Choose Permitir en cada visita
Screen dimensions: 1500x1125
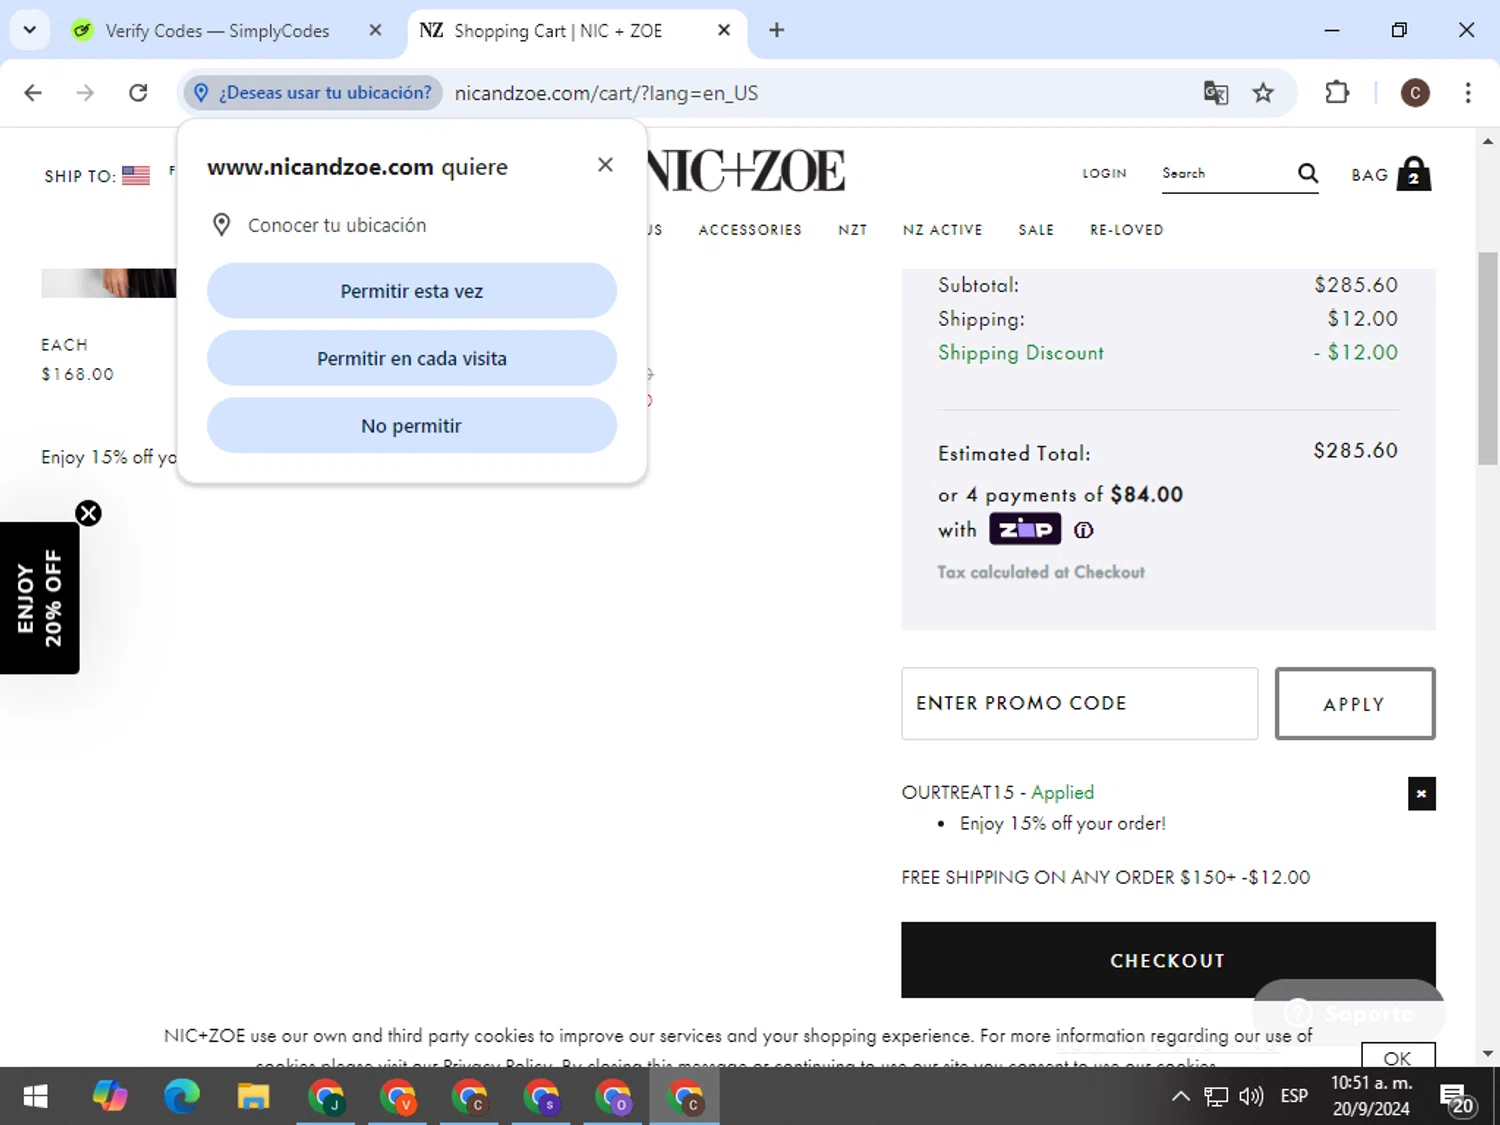[412, 358]
